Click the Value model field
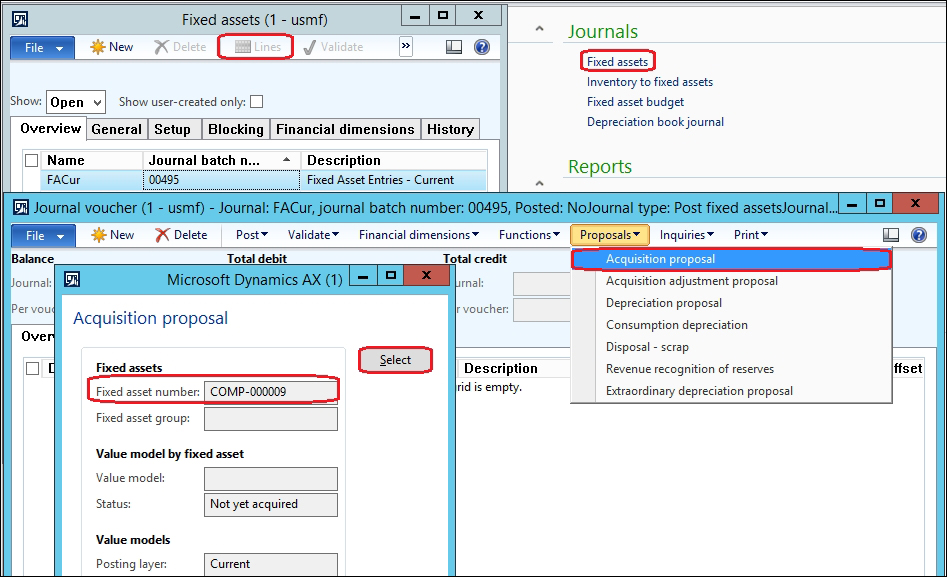The width and height of the screenshot is (947, 577). (x=271, y=479)
